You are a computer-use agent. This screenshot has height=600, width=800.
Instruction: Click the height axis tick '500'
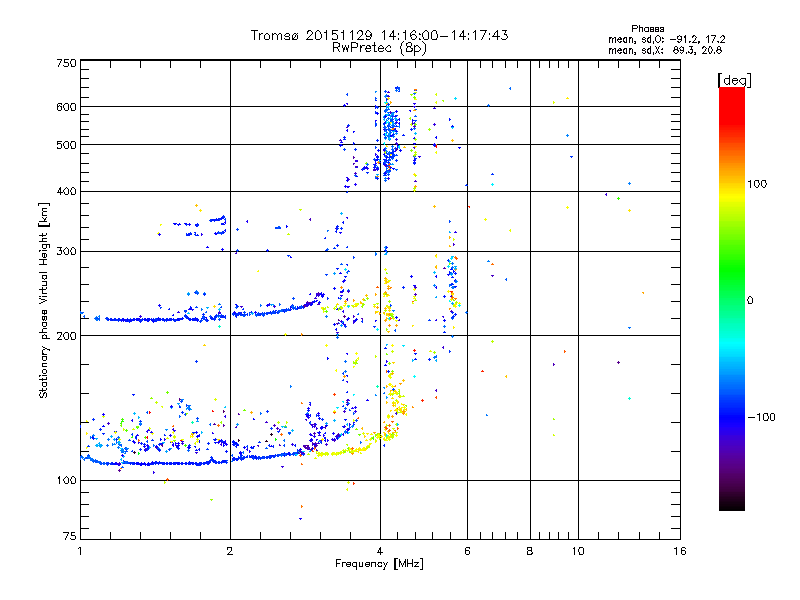[x=66, y=145]
